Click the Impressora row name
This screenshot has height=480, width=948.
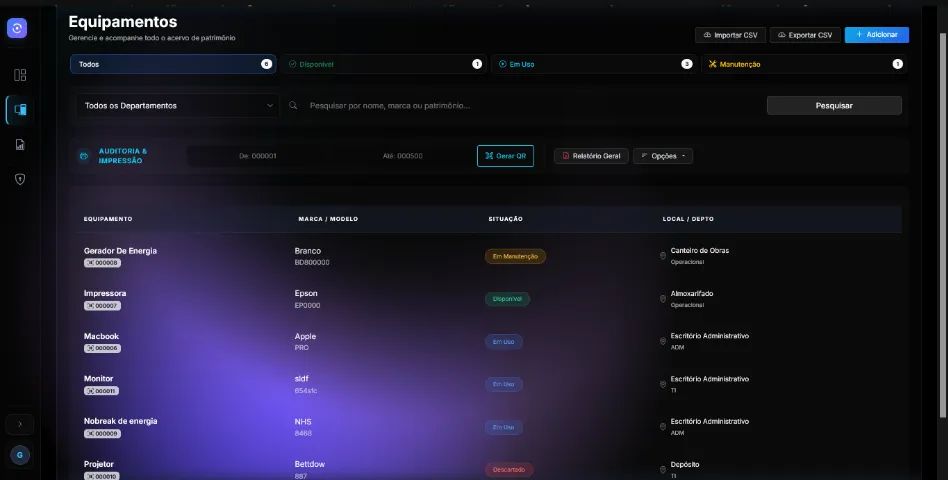tap(105, 293)
